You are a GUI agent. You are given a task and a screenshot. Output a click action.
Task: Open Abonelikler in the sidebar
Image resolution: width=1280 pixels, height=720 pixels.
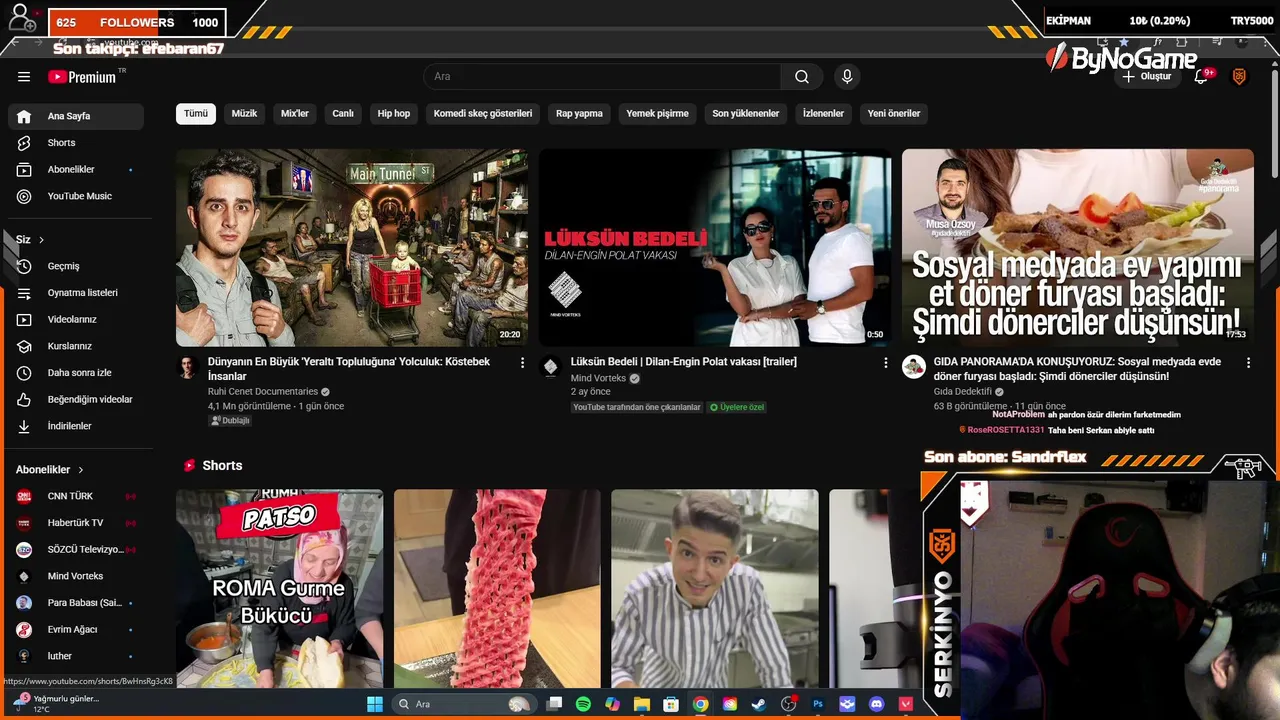(x=76, y=170)
